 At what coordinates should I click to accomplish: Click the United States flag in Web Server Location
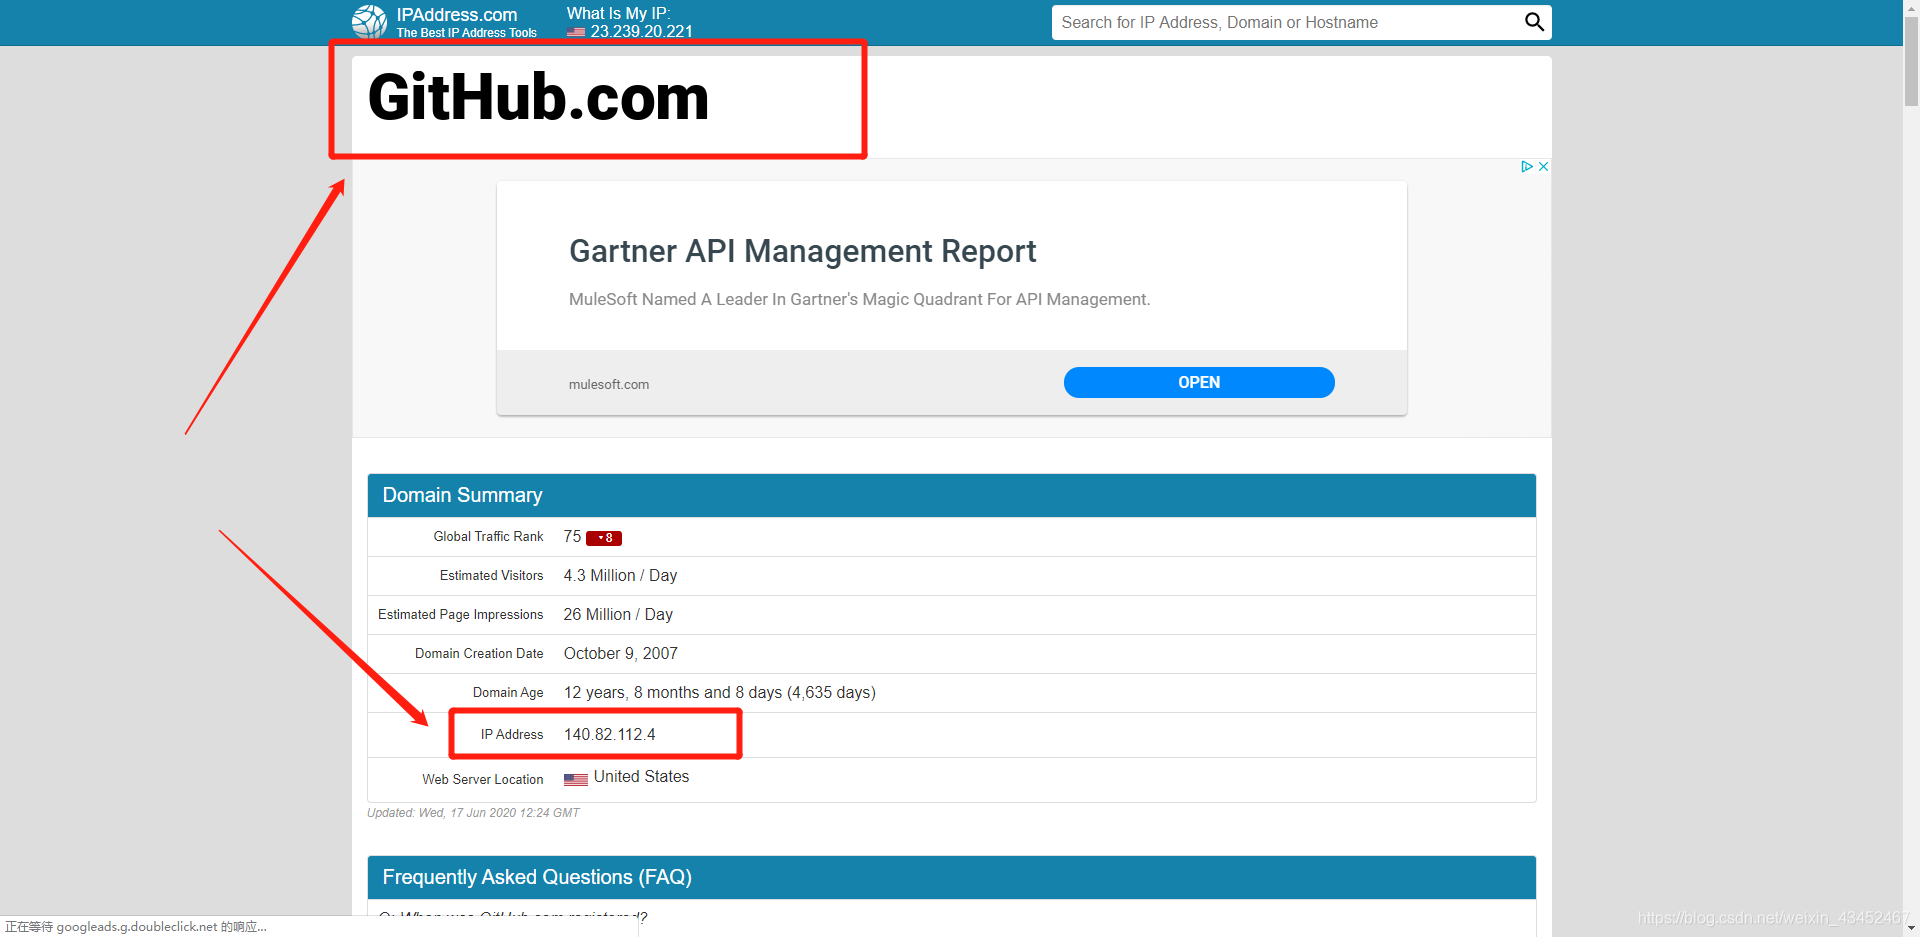coord(576,779)
